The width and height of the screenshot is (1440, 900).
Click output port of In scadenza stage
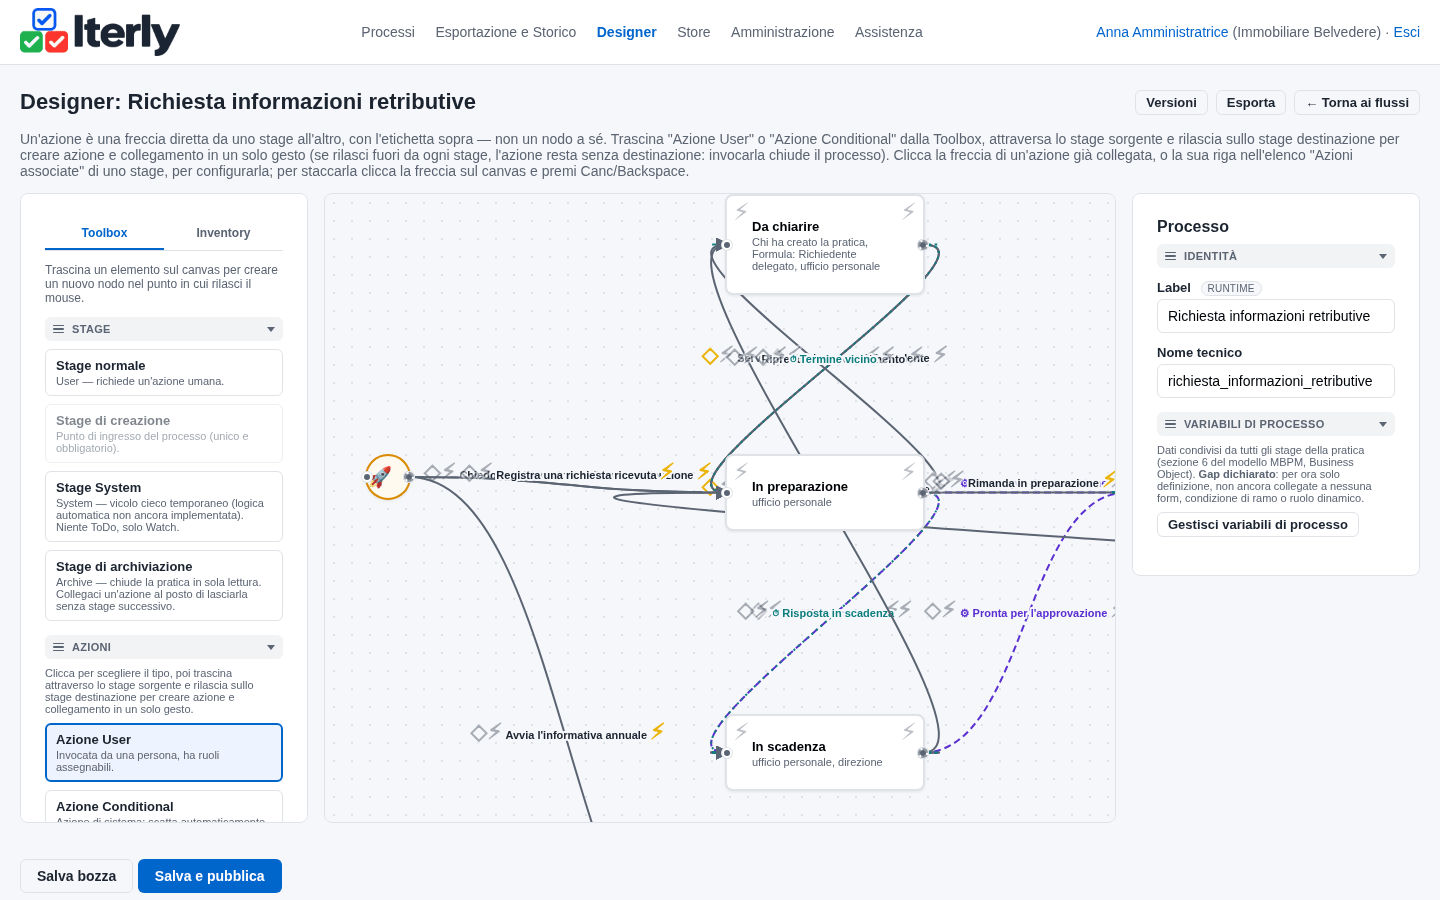coord(922,753)
